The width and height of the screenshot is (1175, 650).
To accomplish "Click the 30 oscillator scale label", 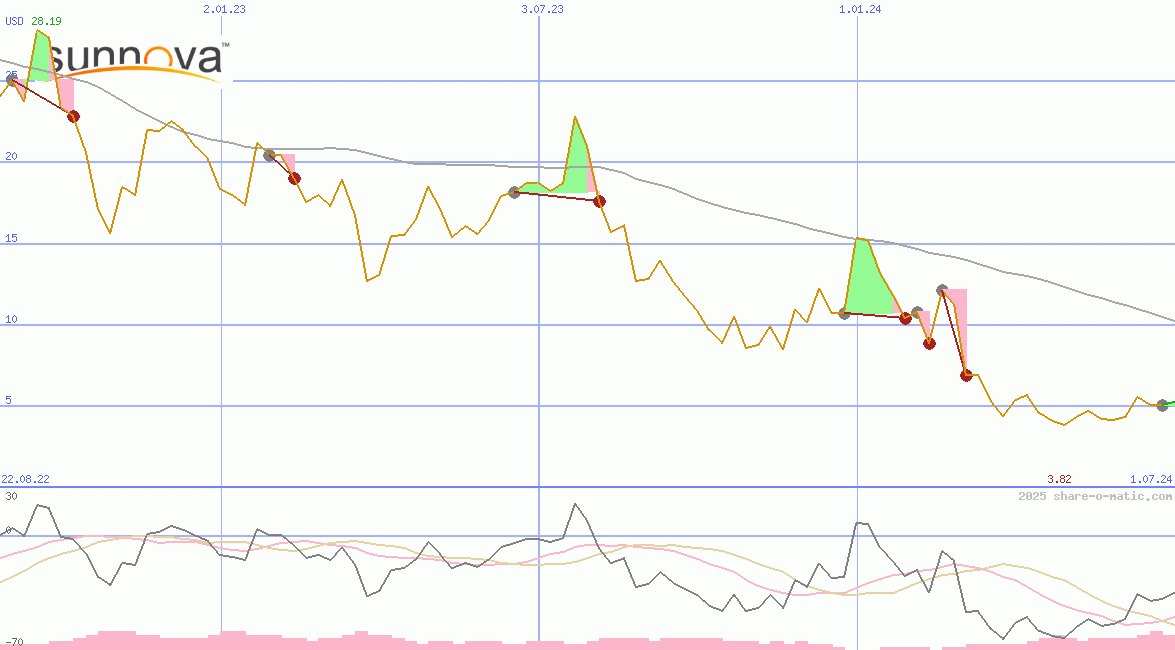I will [x=11, y=496].
